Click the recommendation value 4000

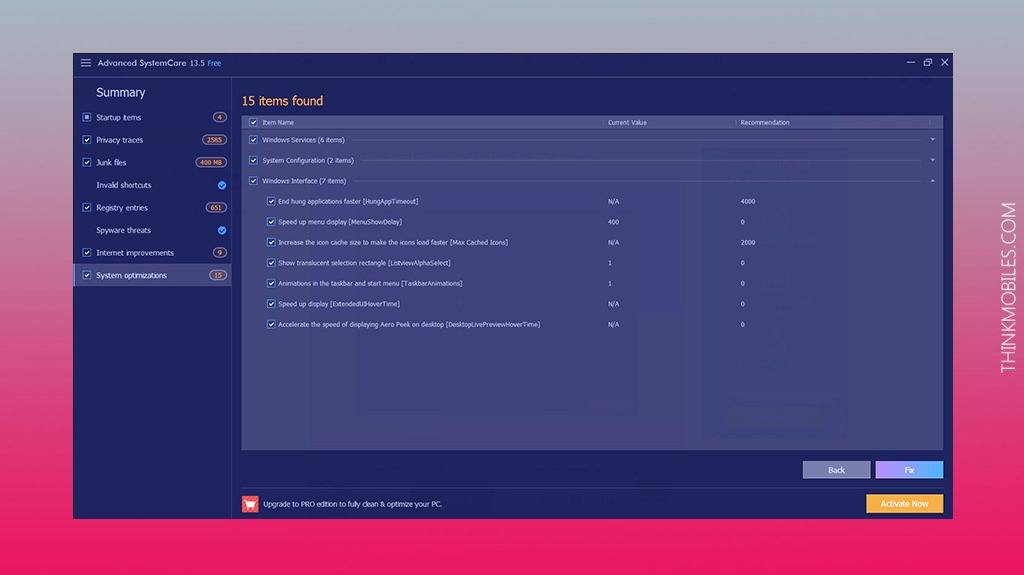(748, 202)
